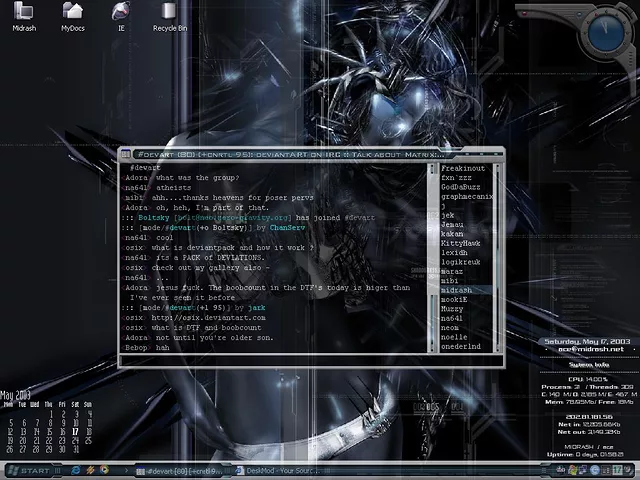Select user graphmecanix in nick list
640x480 pixels.
click(x=467, y=196)
